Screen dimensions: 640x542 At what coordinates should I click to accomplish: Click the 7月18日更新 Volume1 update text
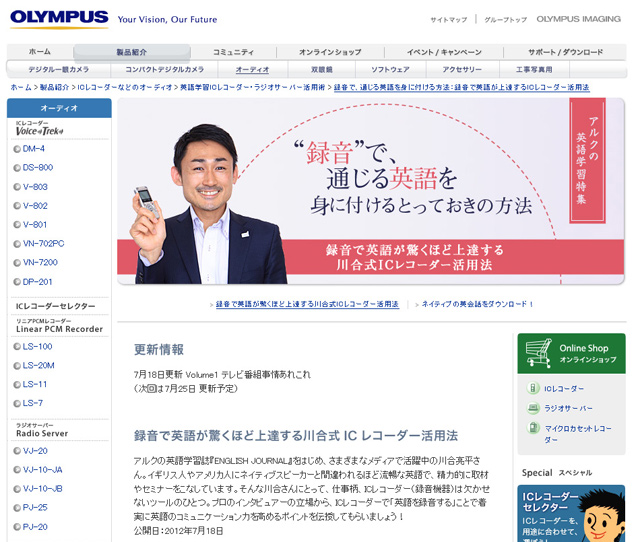(x=222, y=375)
